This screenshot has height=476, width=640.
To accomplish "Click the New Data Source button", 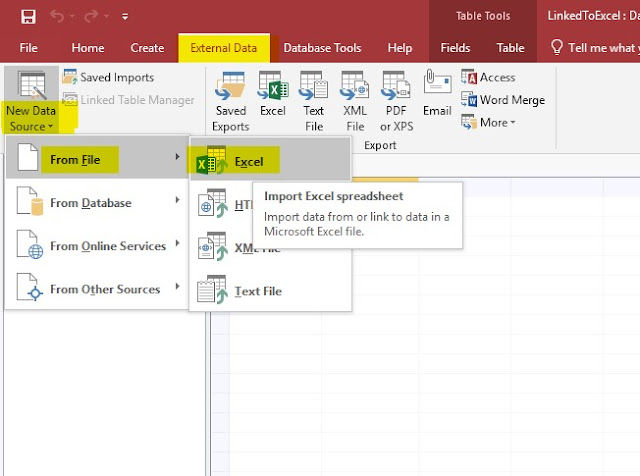I will click(31, 101).
